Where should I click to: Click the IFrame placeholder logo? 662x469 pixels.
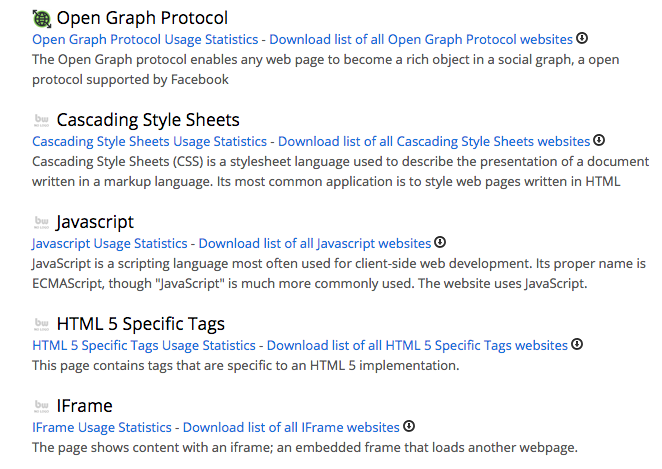pos(41,406)
